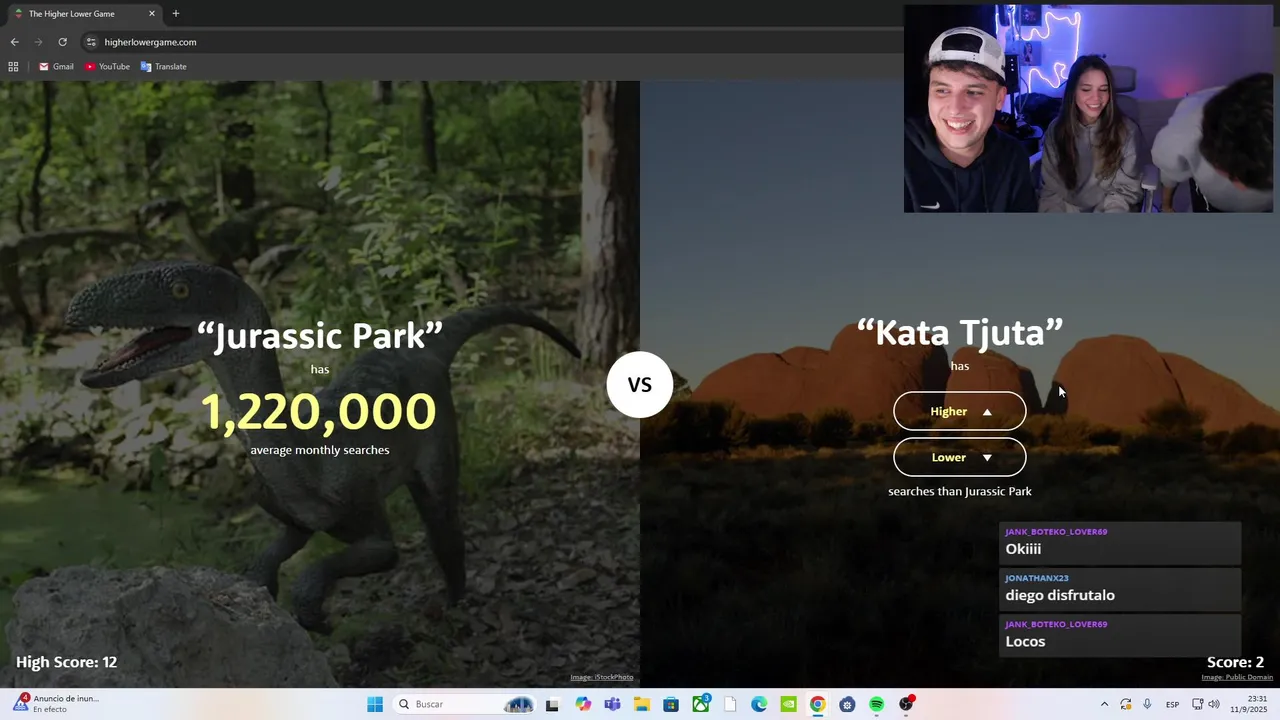Click the webcam overlay video
1280x720 pixels.
pos(1088,108)
